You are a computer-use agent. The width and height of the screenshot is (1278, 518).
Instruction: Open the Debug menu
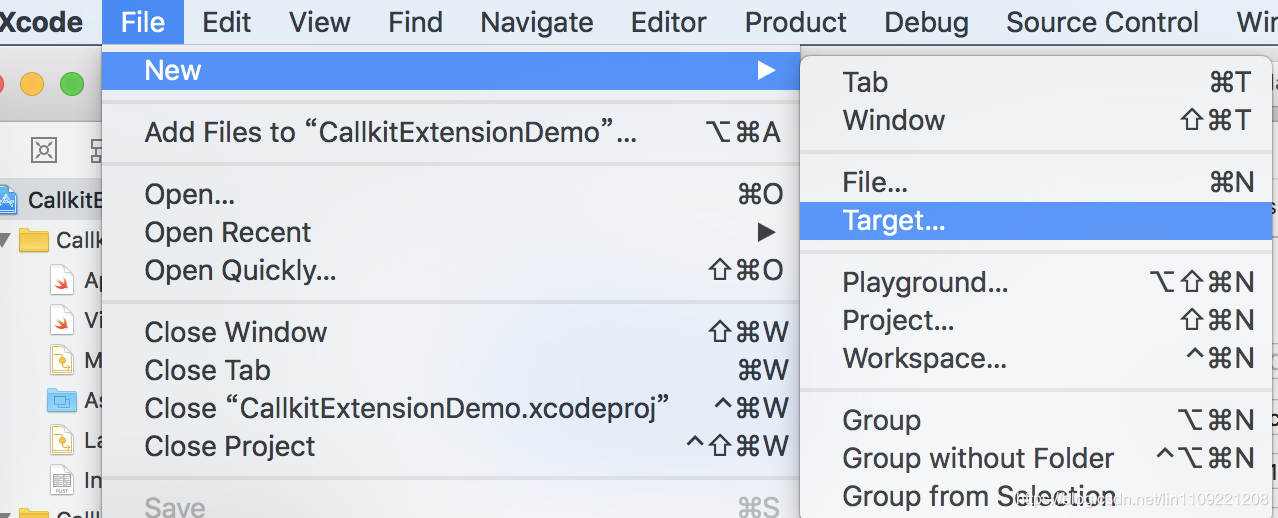[926, 22]
